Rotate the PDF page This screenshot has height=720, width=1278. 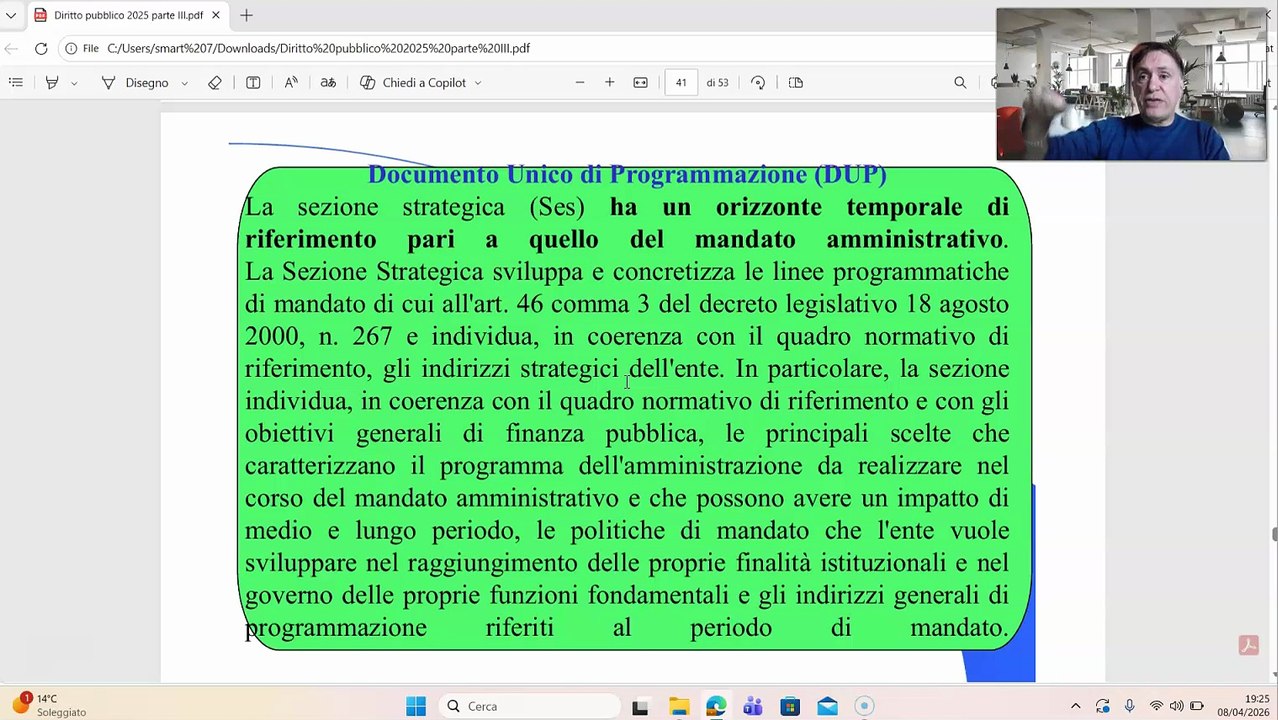click(758, 83)
